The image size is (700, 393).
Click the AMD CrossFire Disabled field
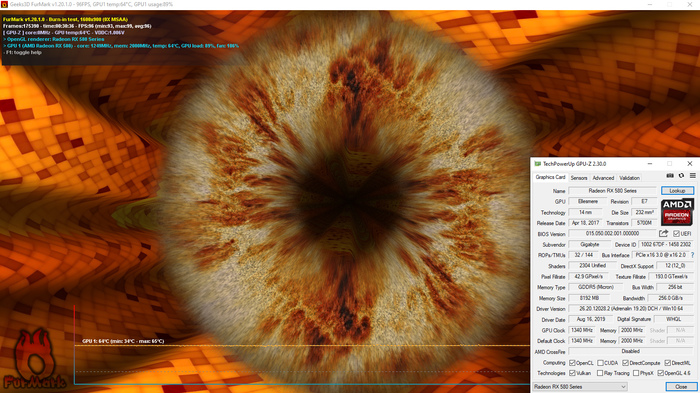(631, 351)
